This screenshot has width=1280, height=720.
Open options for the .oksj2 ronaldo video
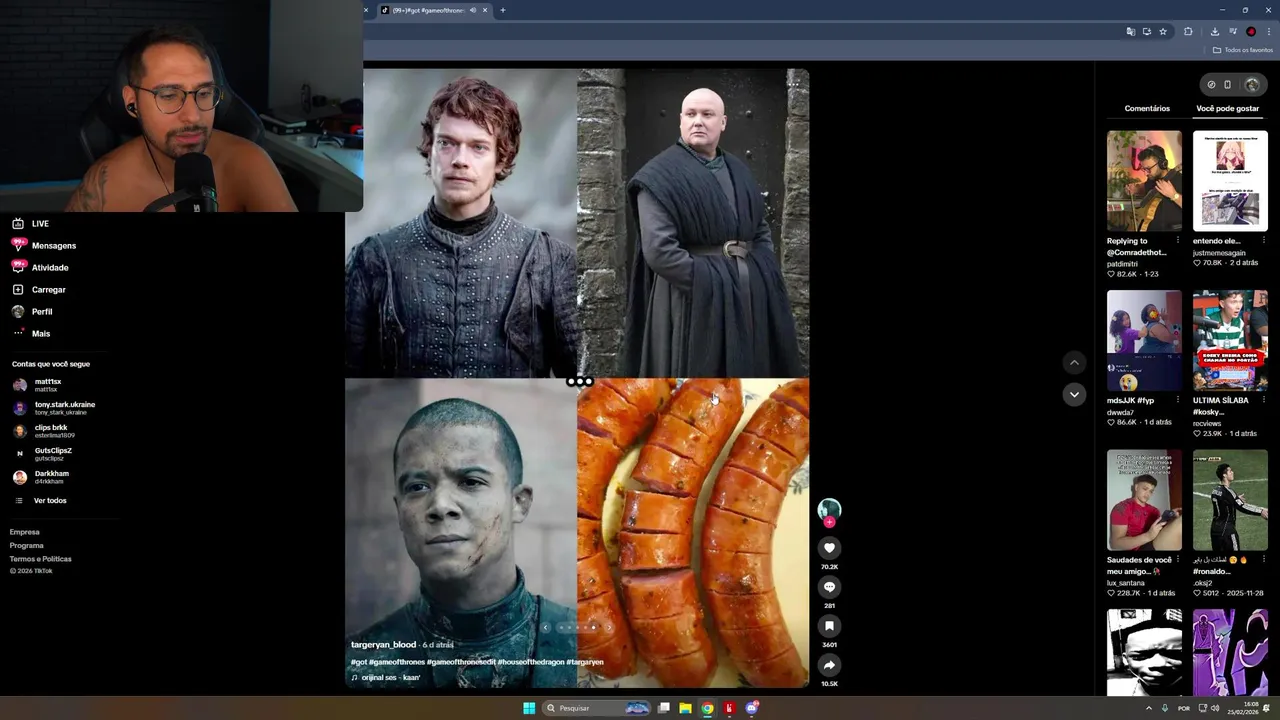pos(1263,560)
